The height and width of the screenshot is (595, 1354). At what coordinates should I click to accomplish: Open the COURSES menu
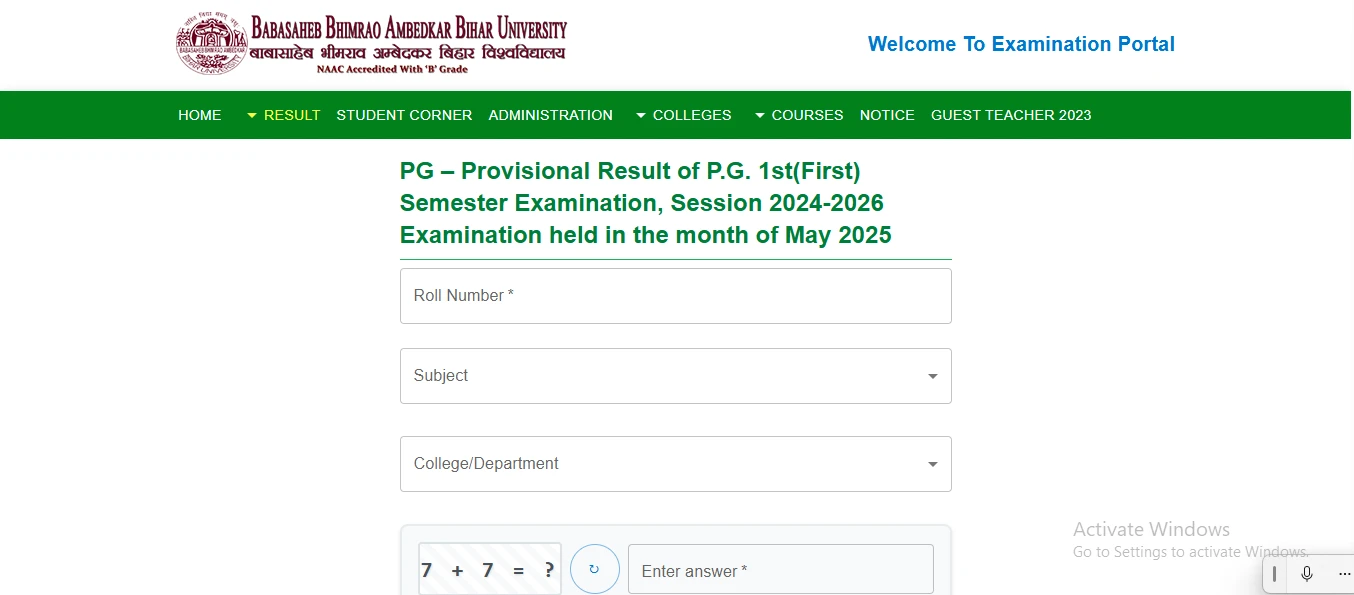pyautogui.click(x=807, y=115)
